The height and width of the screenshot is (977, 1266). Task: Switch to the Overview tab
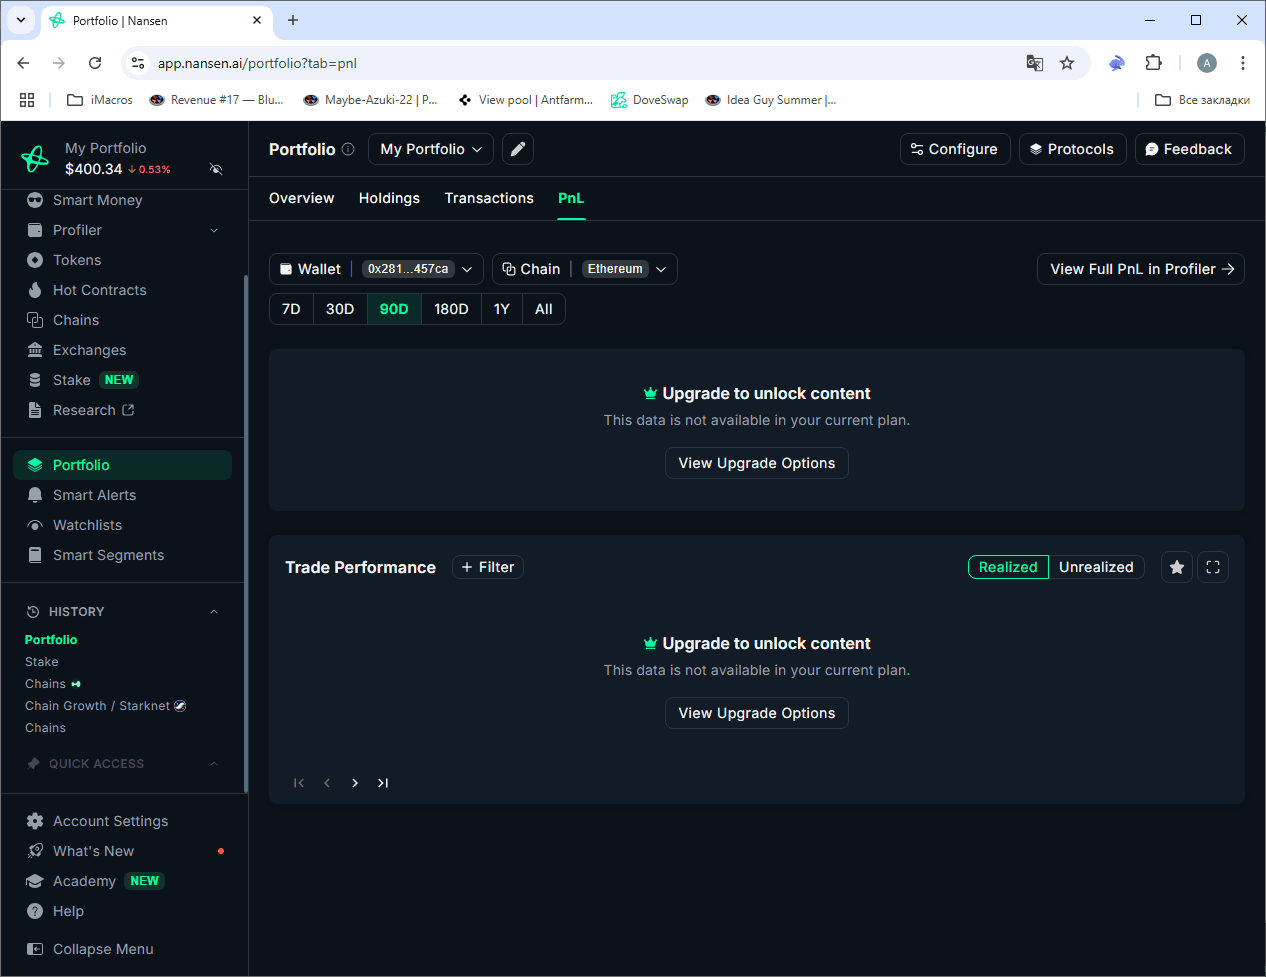tap(301, 198)
